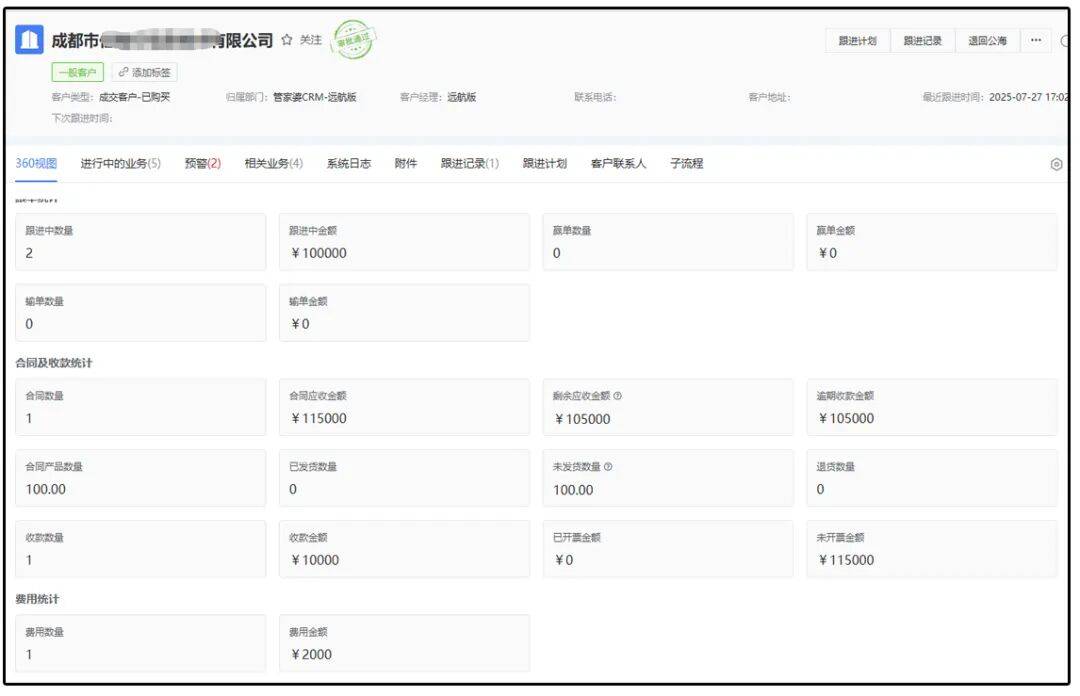
Task: Click the 输单金额 card
Action: pyautogui.click(x=404, y=313)
